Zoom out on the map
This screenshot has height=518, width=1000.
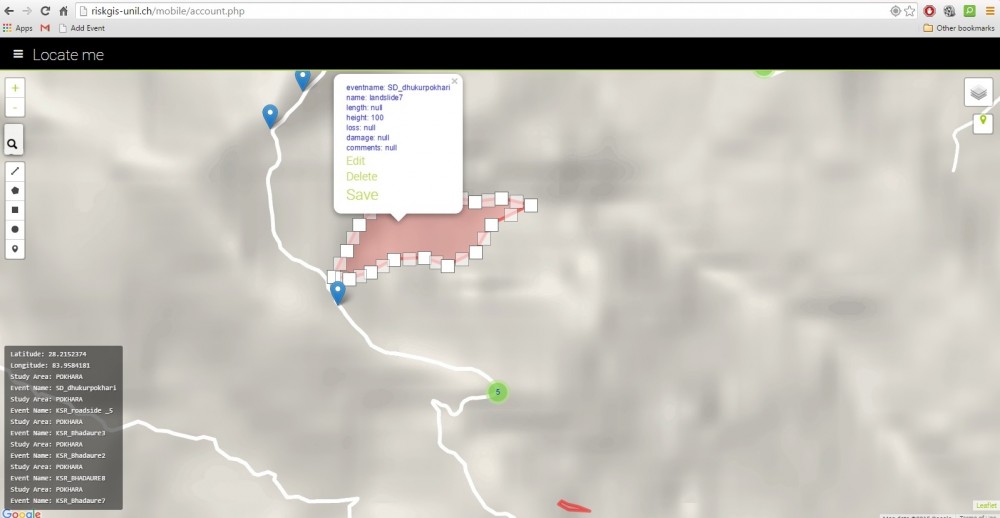pos(15,107)
